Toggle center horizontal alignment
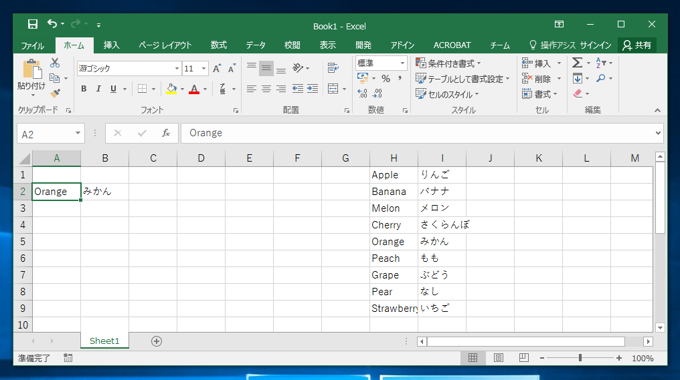This screenshot has width=680, height=380. click(x=266, y=89)
